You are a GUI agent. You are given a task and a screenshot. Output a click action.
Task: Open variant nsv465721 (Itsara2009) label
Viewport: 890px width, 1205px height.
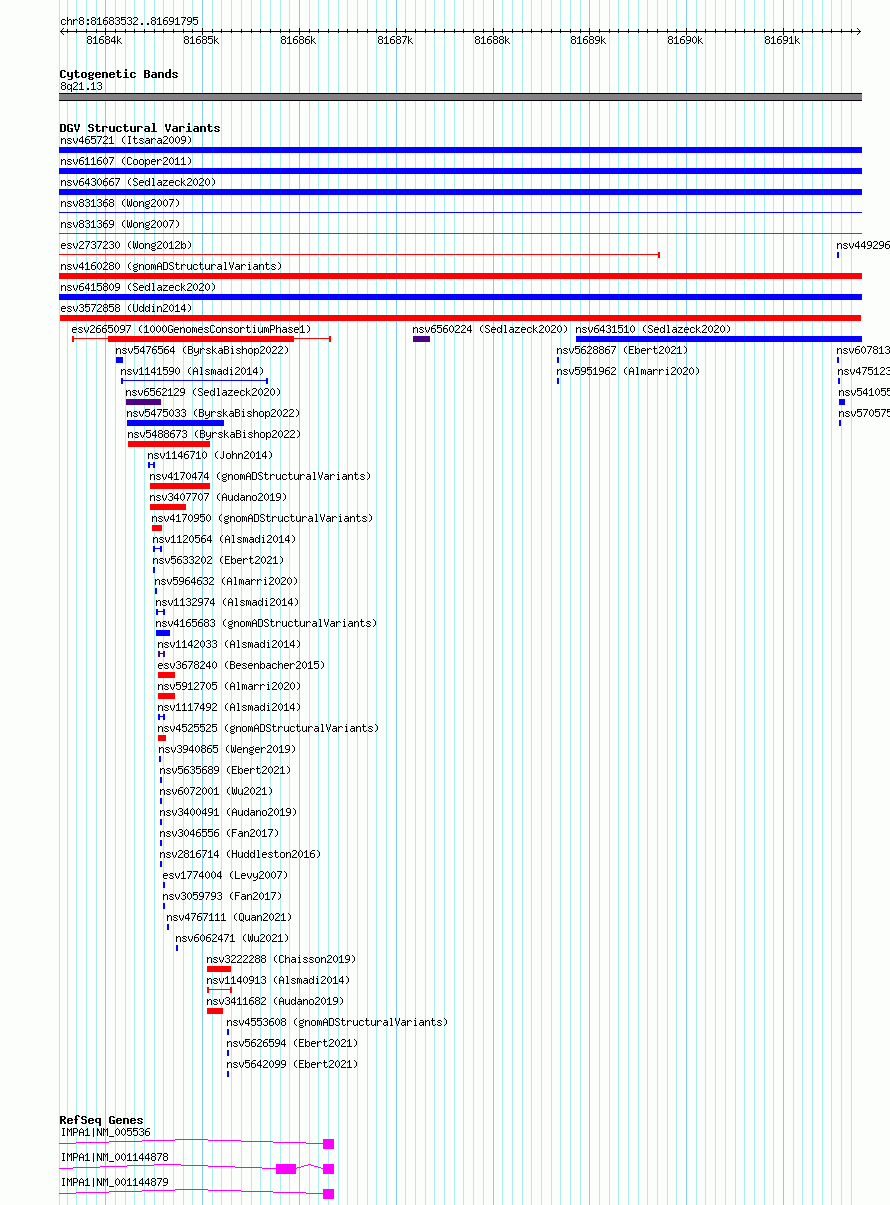coord(126,140)
